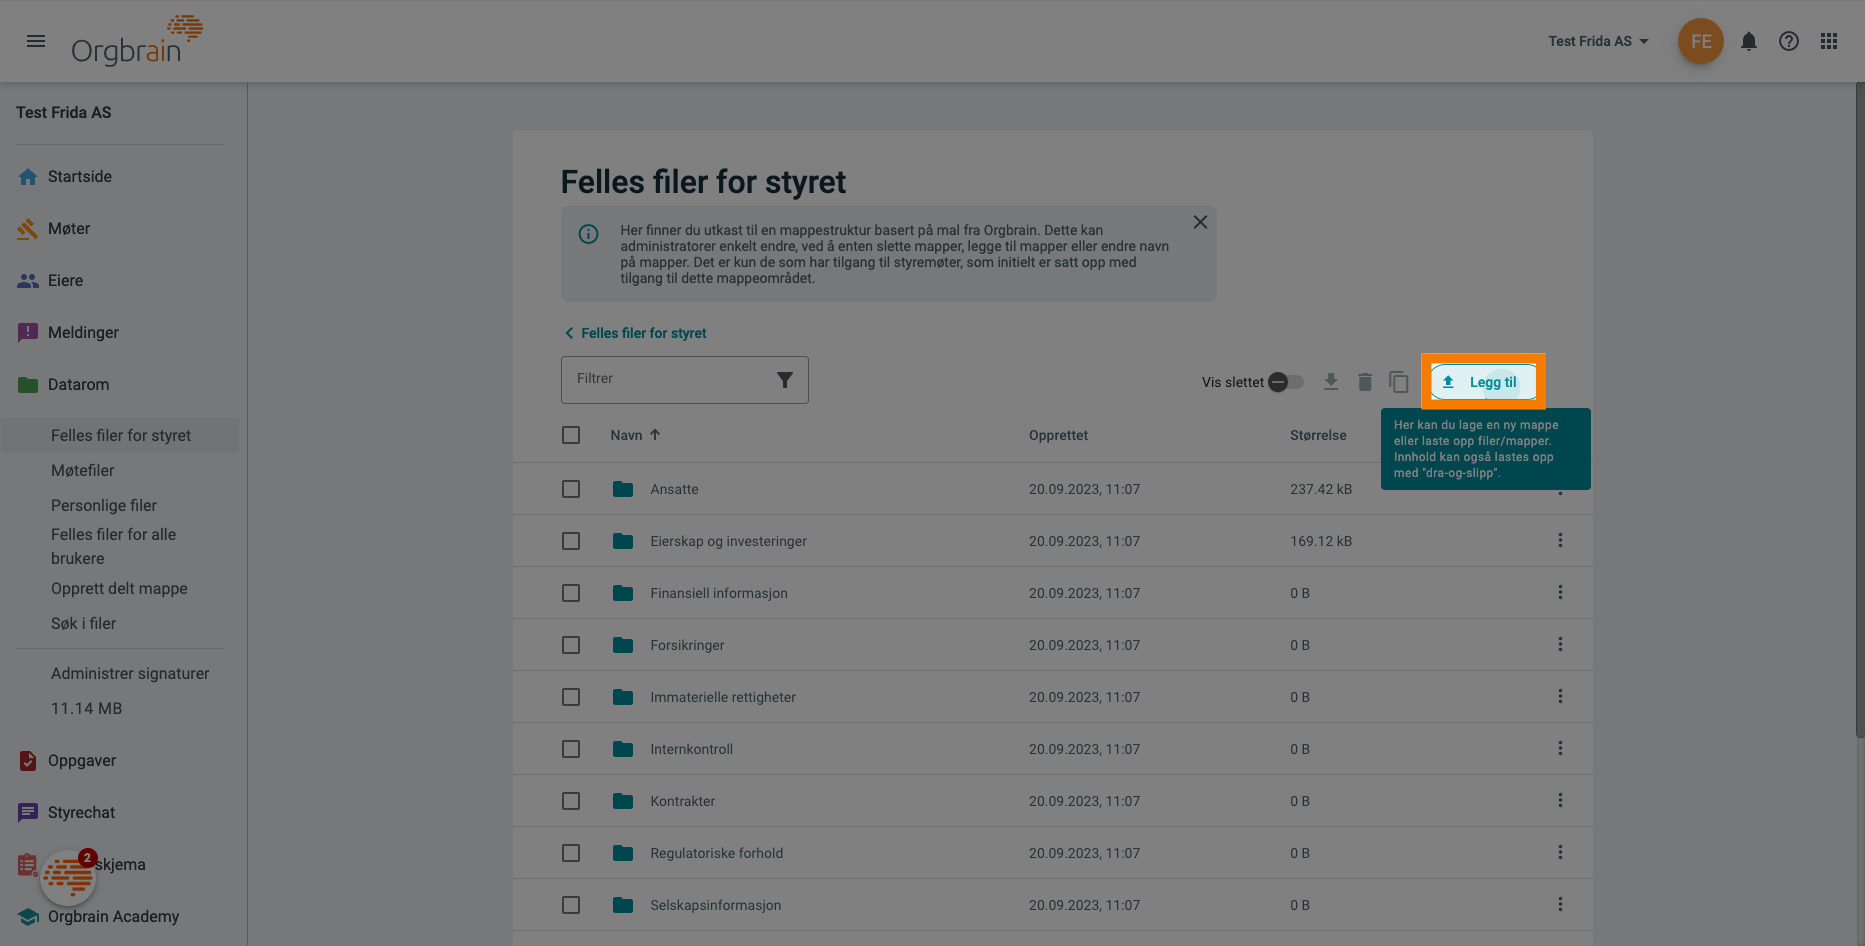1865x946 pixels.
Task: Open the notifications bell
Action: [1749, 41]
